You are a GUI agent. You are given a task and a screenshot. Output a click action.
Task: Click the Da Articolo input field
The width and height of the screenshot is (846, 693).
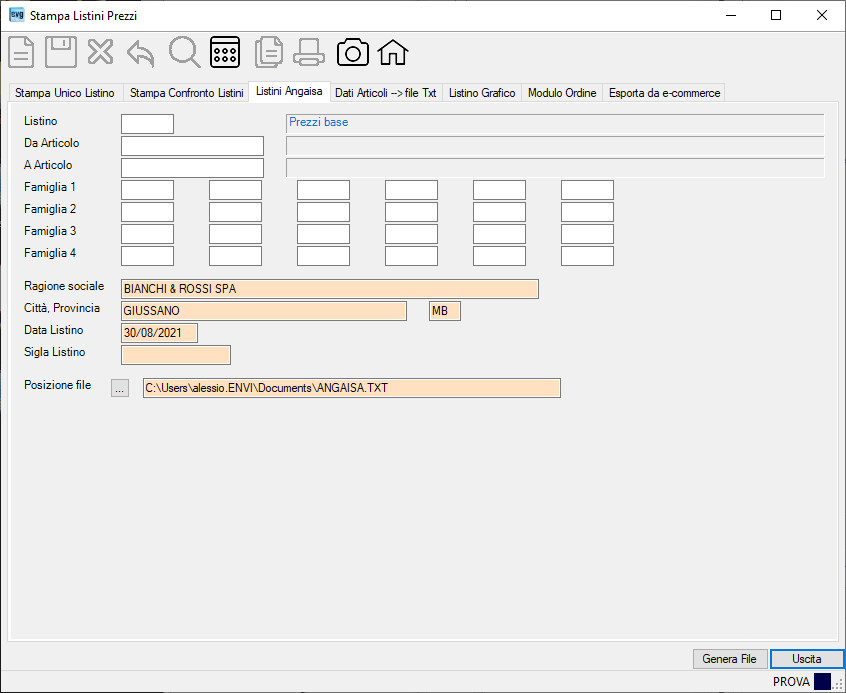coord(193,146)
